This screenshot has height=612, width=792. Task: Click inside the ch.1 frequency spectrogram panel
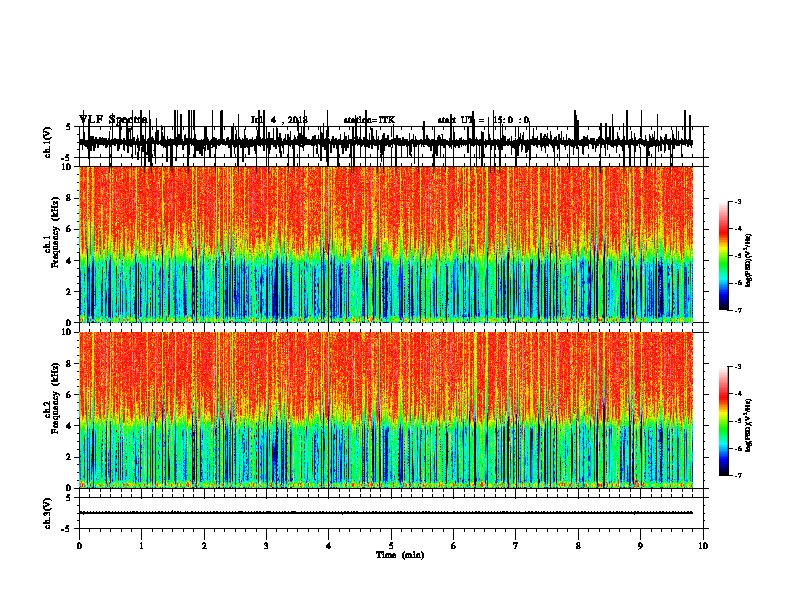386,244
